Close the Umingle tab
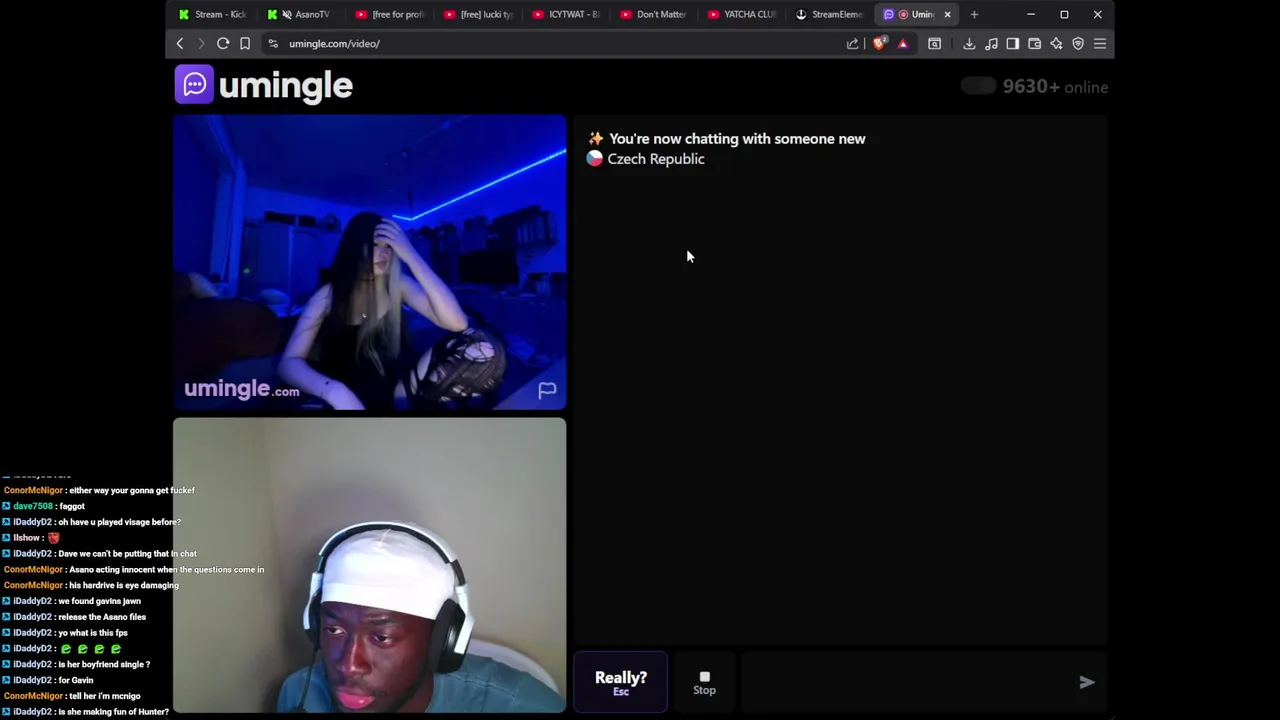1280x720 pixels. [x=947, y=14]
